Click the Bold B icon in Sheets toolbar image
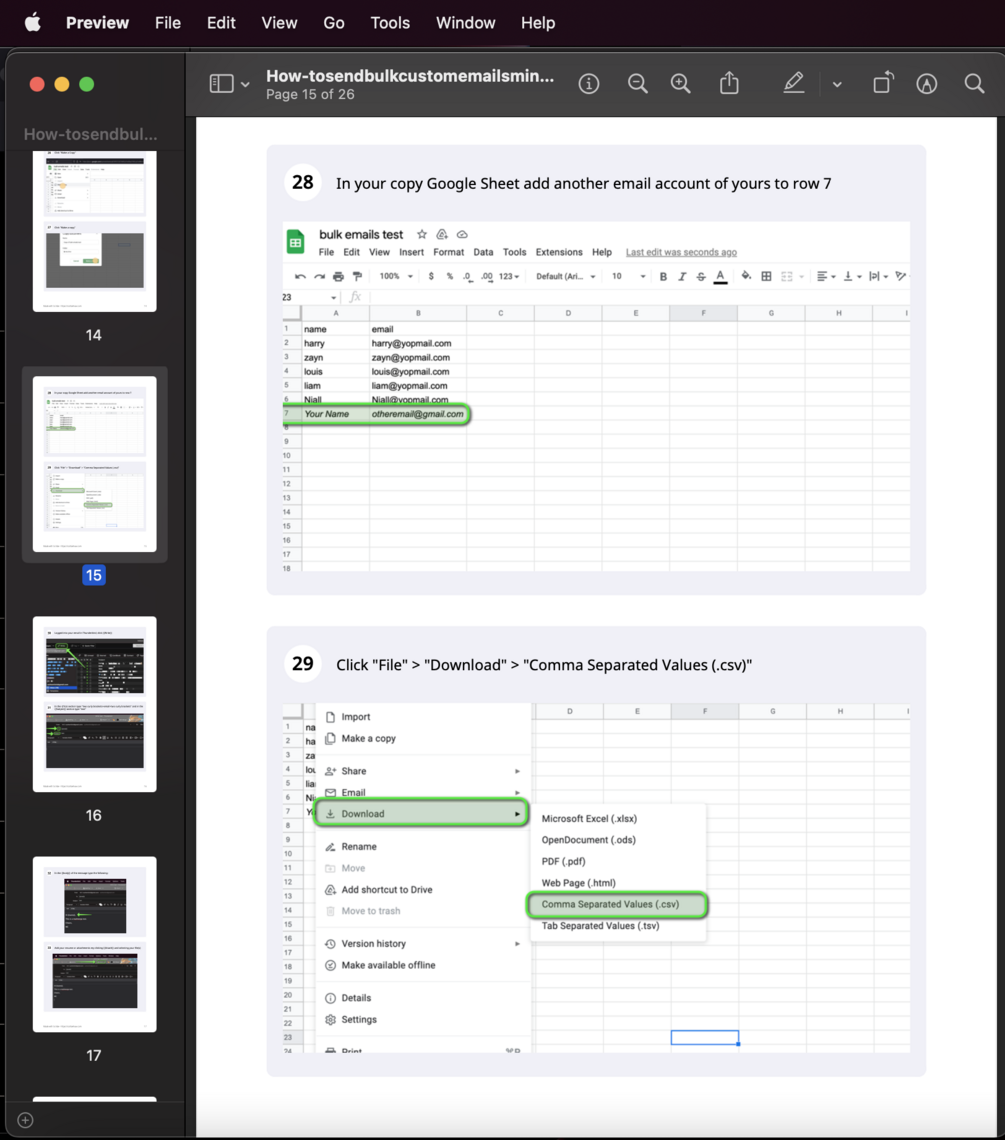1005x1140 pixels. point(663,276)
